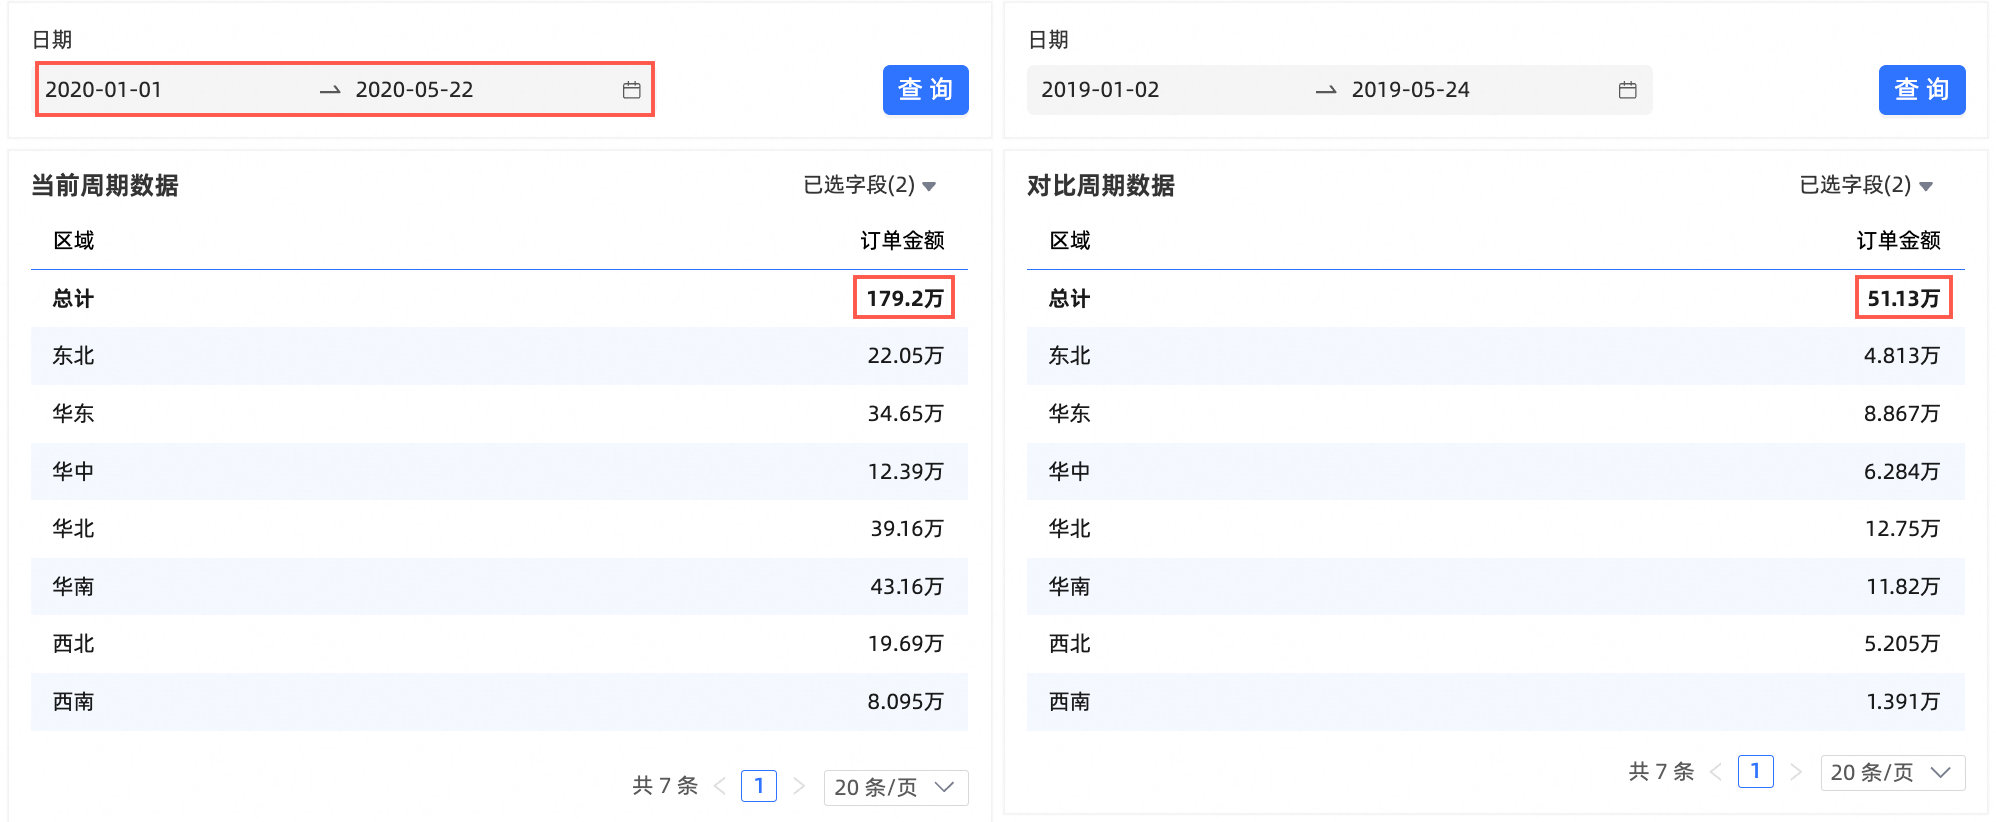Select value 43.16万
Screen dimensions: 1996x822
pyautogui.click(x=906, y=586)
